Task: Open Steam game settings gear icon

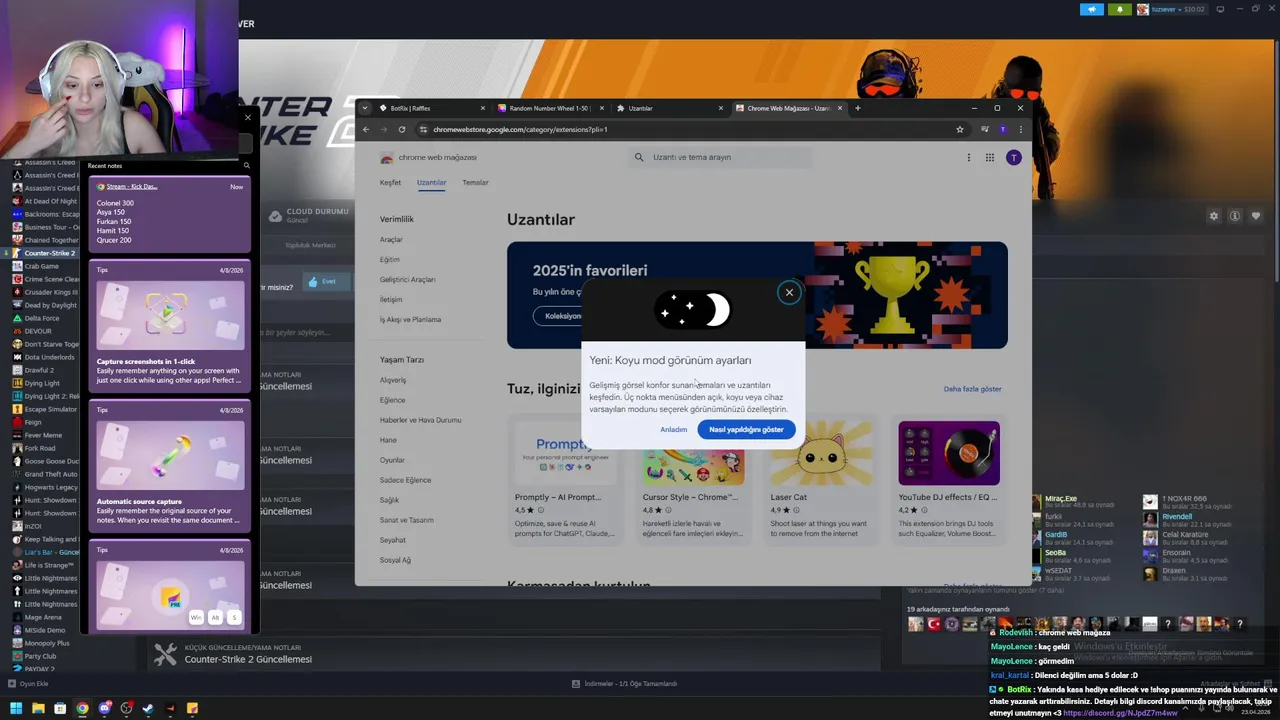Action: pos(1214,216)
